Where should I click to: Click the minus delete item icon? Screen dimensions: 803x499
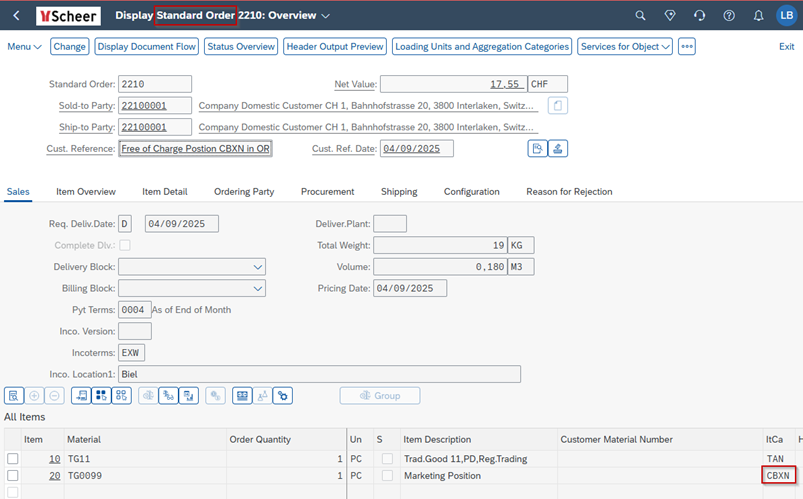(54, 396)
